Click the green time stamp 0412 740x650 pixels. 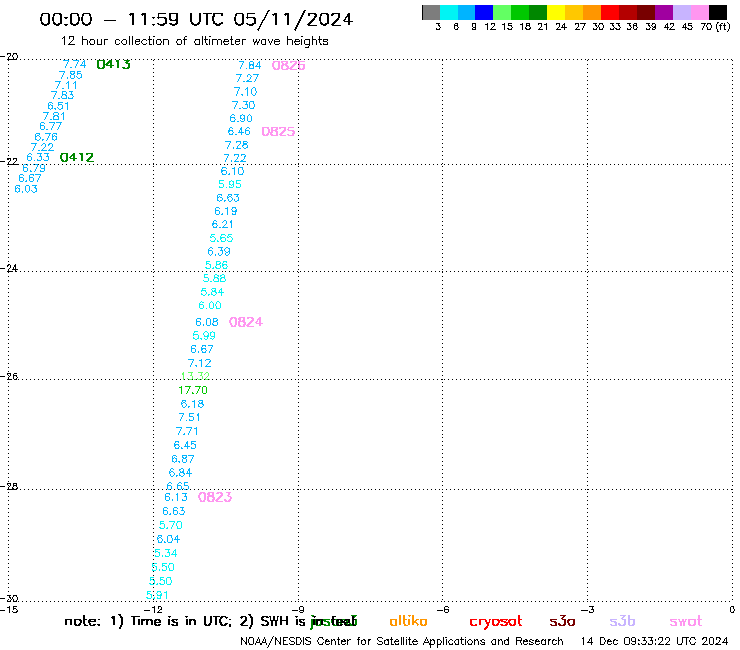click(77, 157)
